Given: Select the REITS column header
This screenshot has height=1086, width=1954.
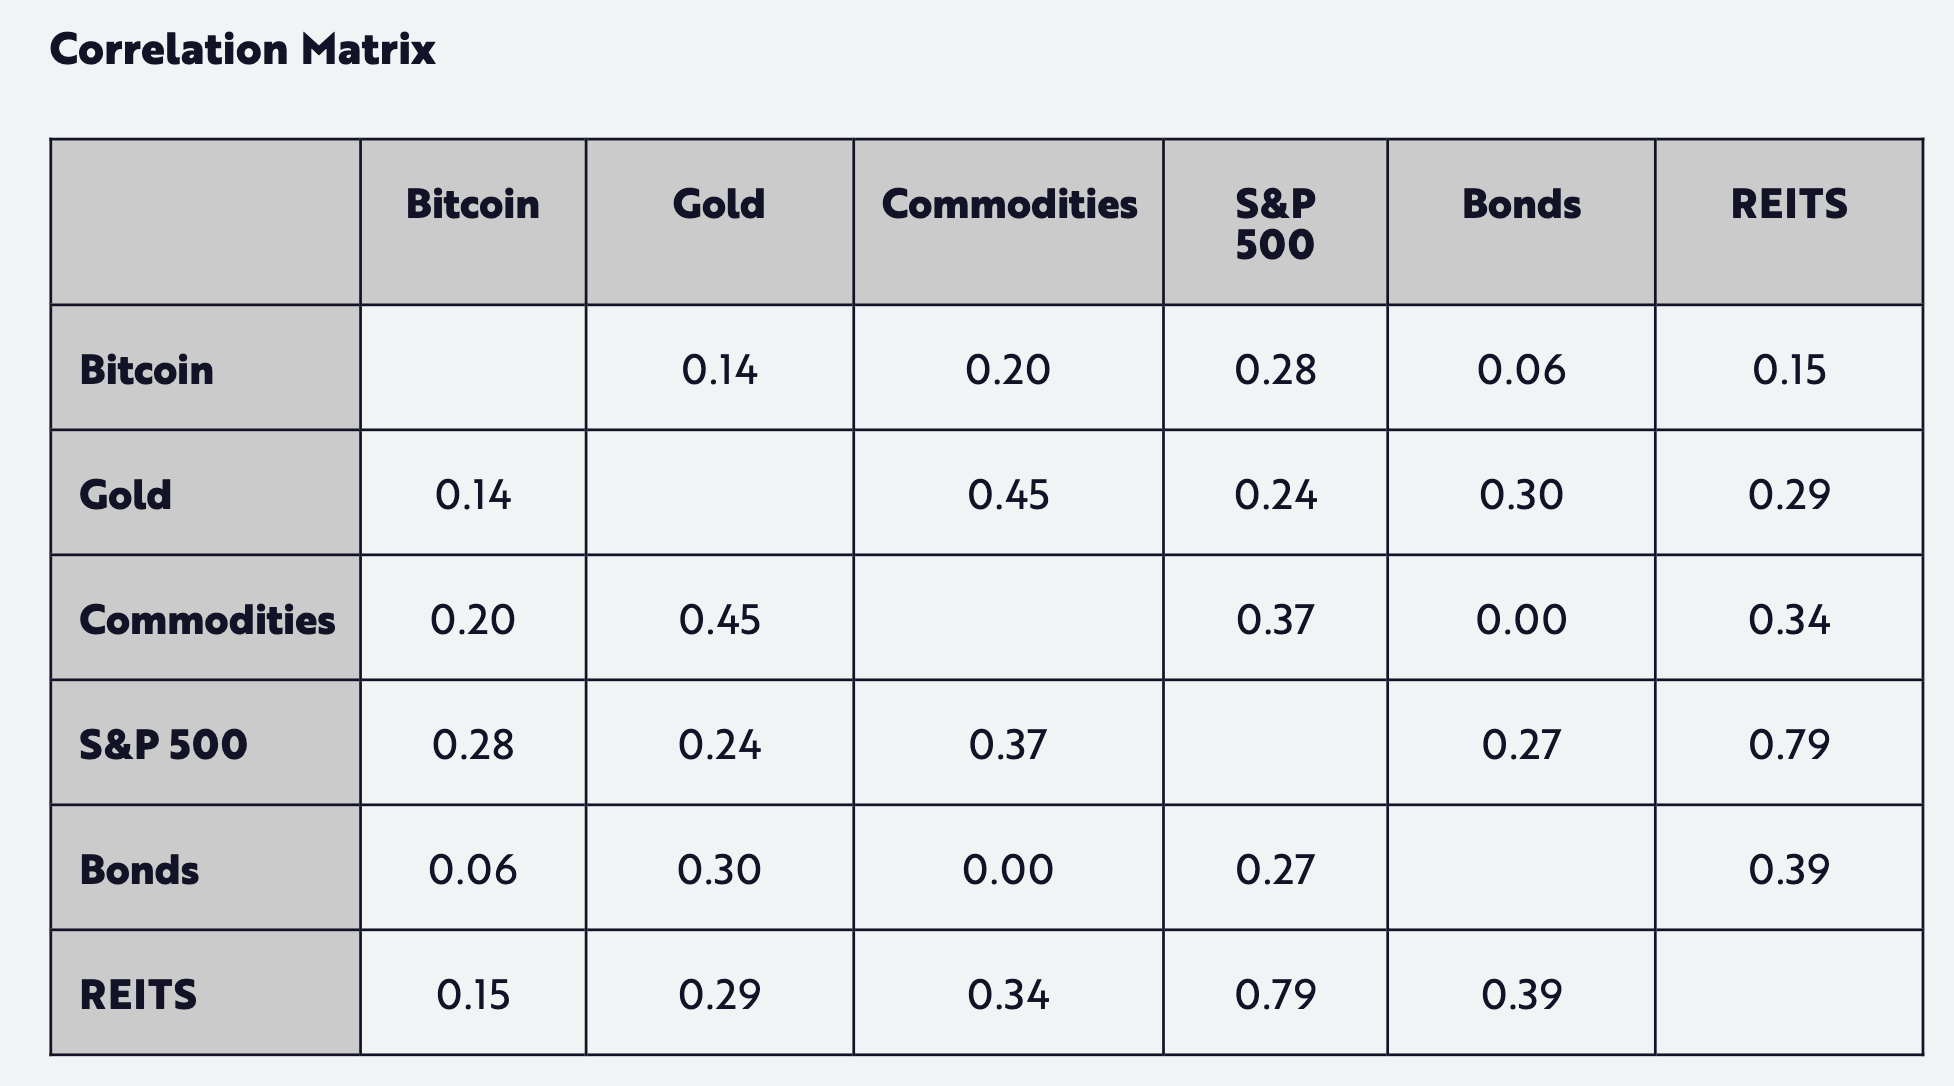Looking at the screenshot, I should (x=1789, y=204).
